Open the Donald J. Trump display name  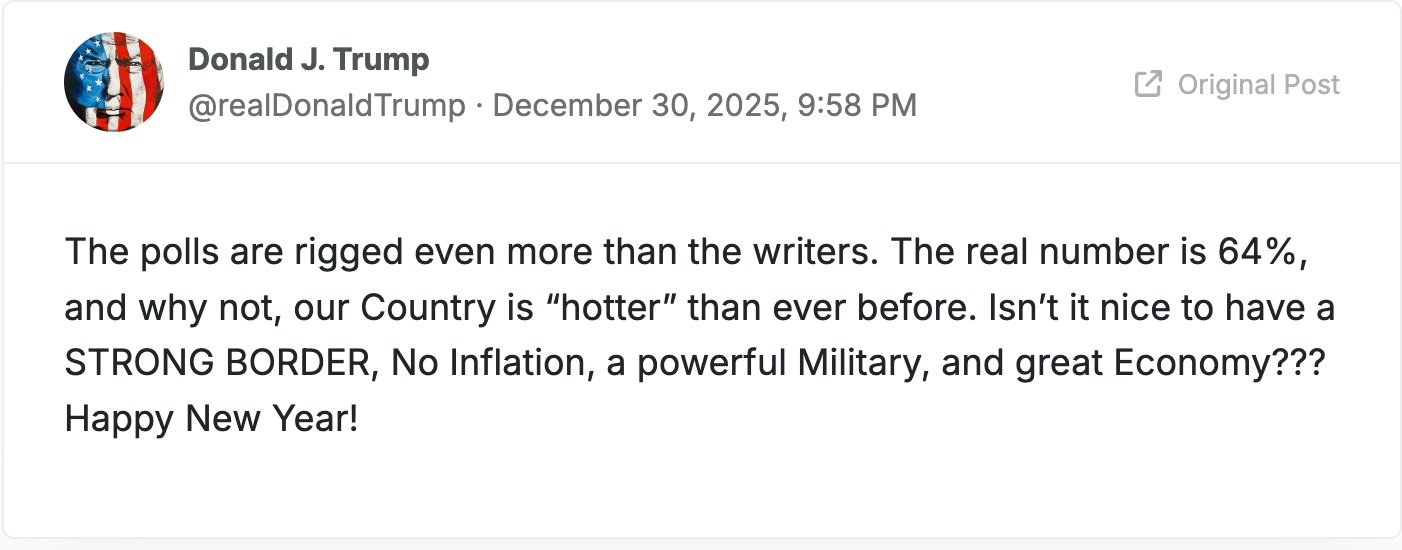[309, 59]
